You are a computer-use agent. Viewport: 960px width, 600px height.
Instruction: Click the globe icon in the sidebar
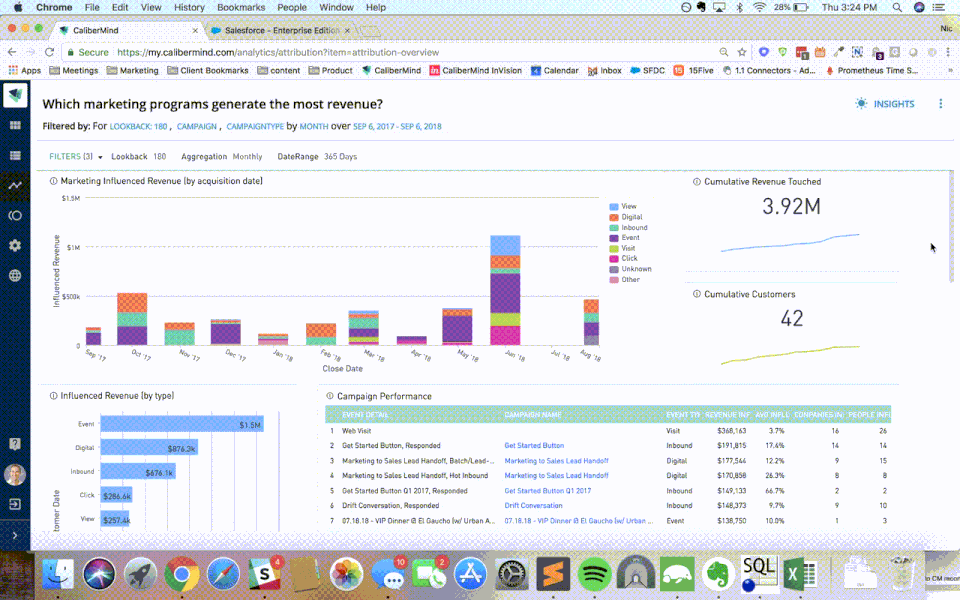point(15,275)
